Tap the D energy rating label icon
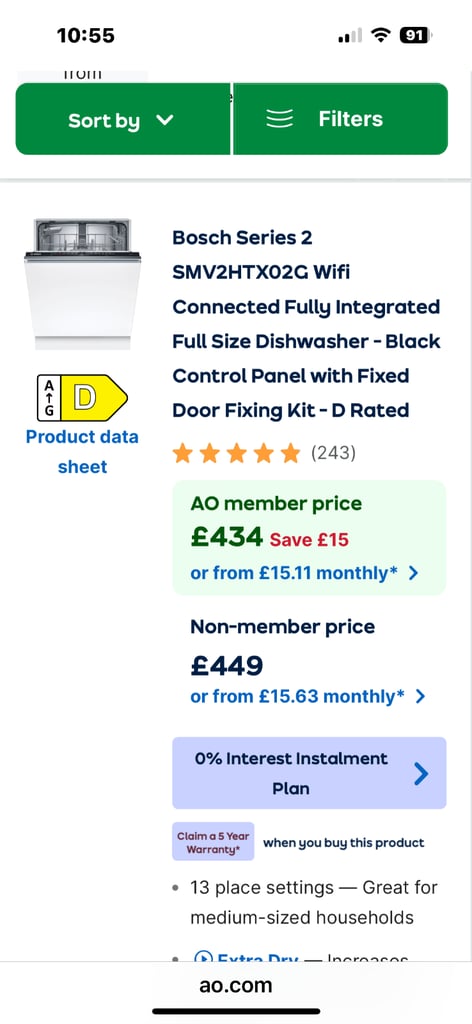 (x=82, y=398)
